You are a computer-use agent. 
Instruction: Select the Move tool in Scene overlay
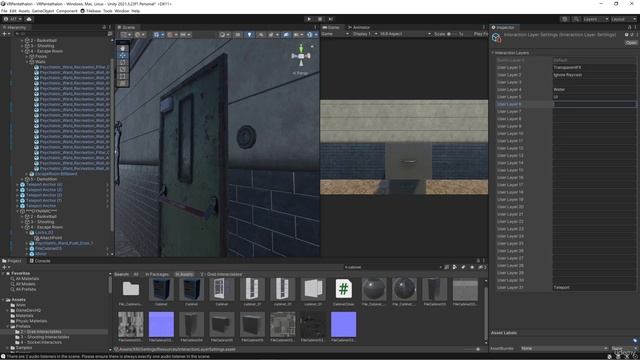pos(122,55)
